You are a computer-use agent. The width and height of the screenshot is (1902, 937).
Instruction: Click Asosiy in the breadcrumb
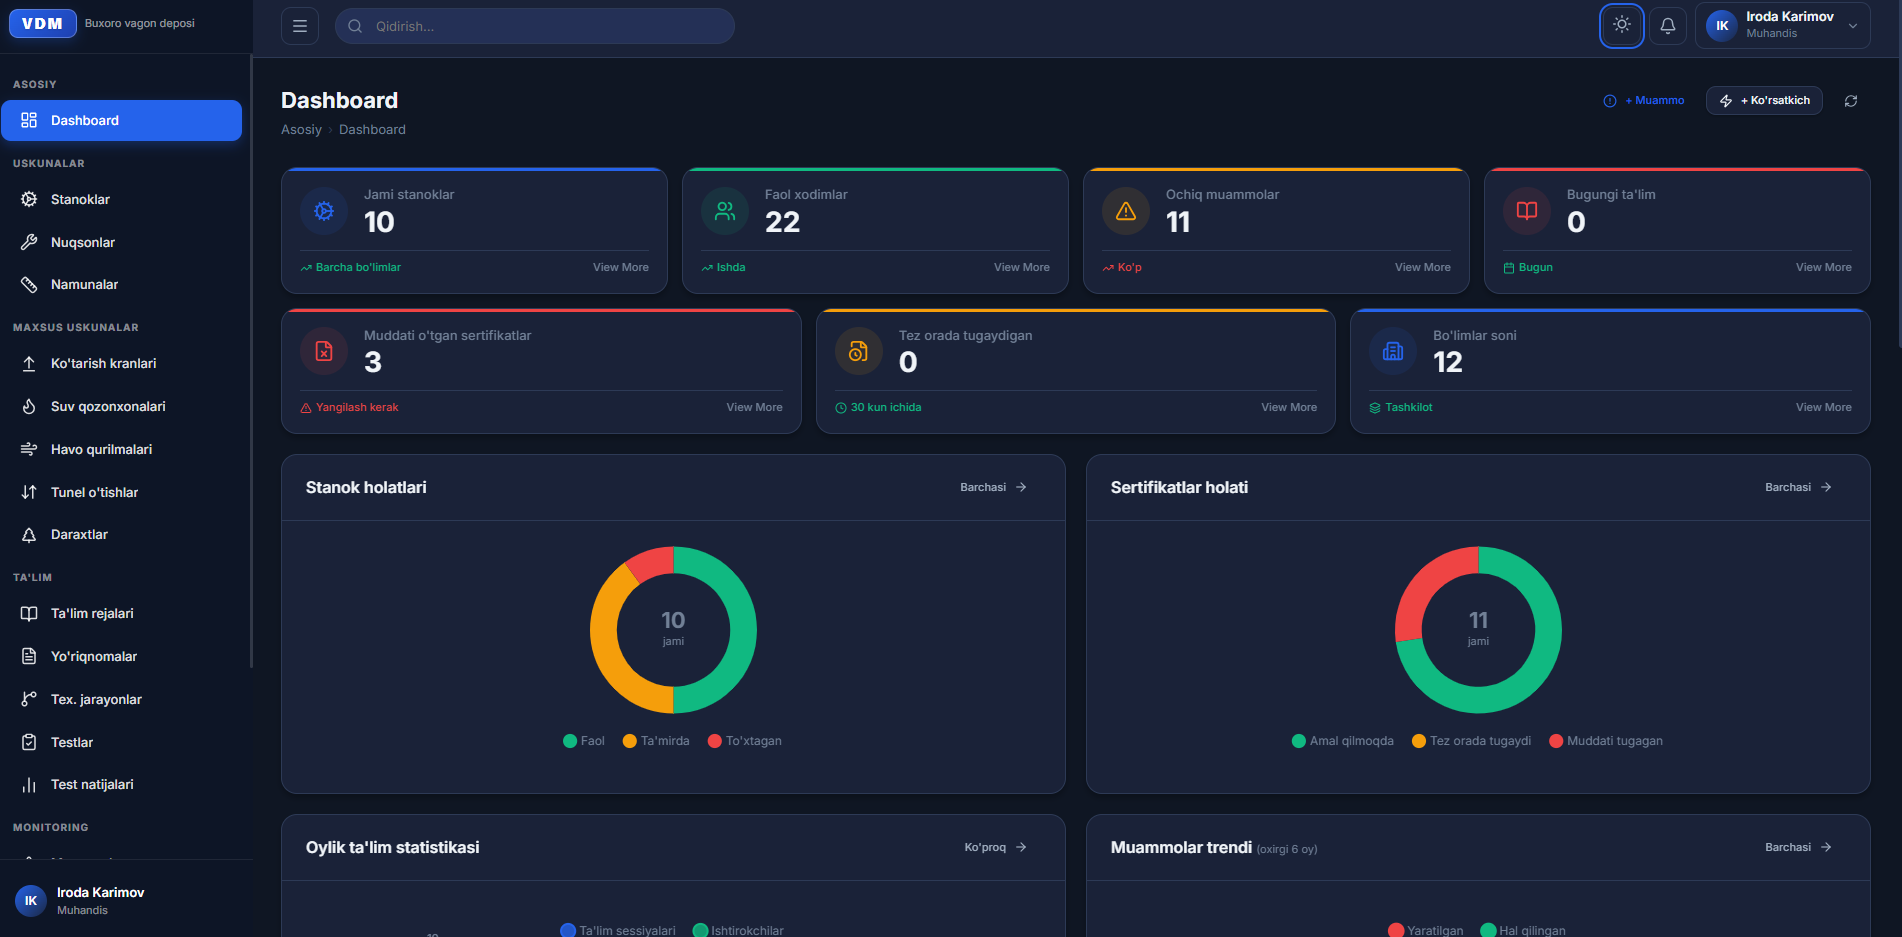point(301,130)
